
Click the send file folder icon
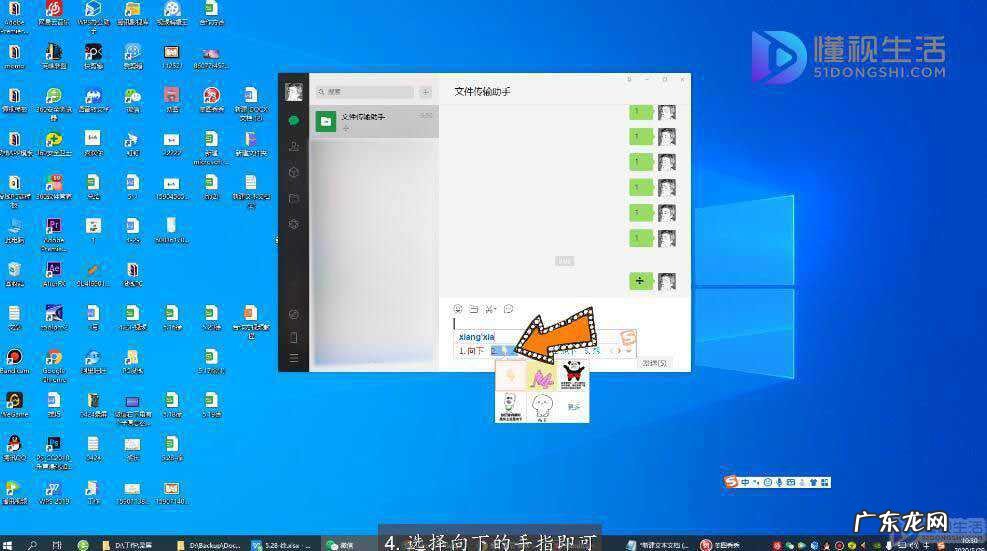point(474,309)
